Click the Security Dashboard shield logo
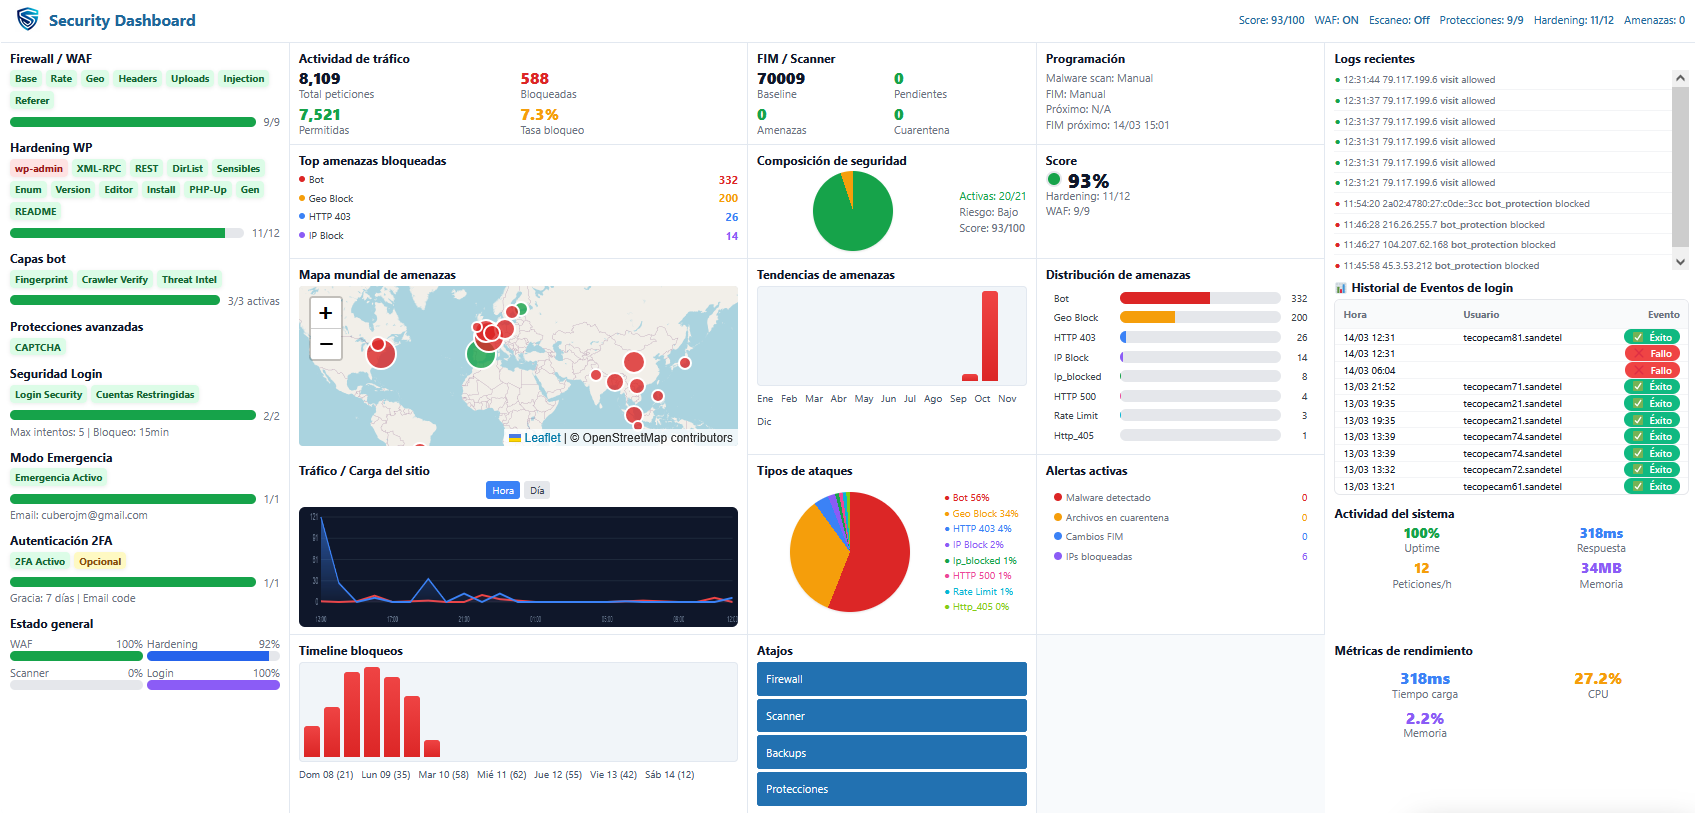The image size is (1695, 813). [28, 20]
